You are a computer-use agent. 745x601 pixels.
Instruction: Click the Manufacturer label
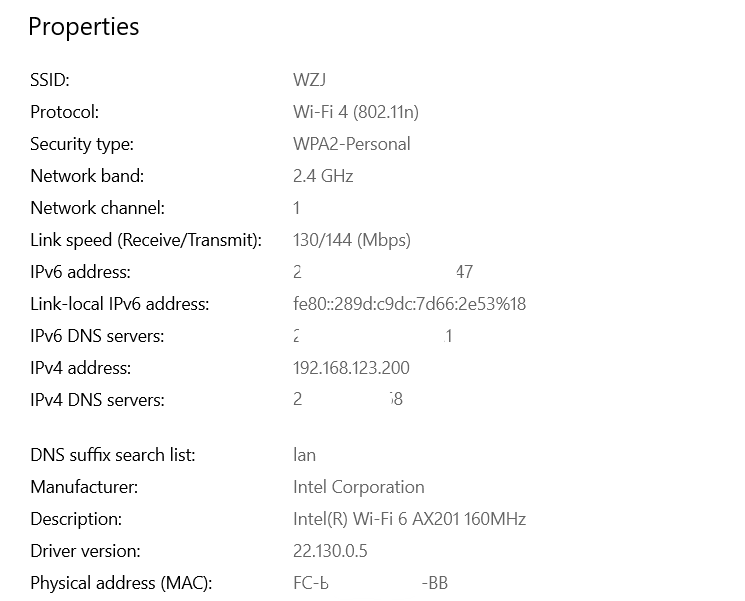pos(84,487)
